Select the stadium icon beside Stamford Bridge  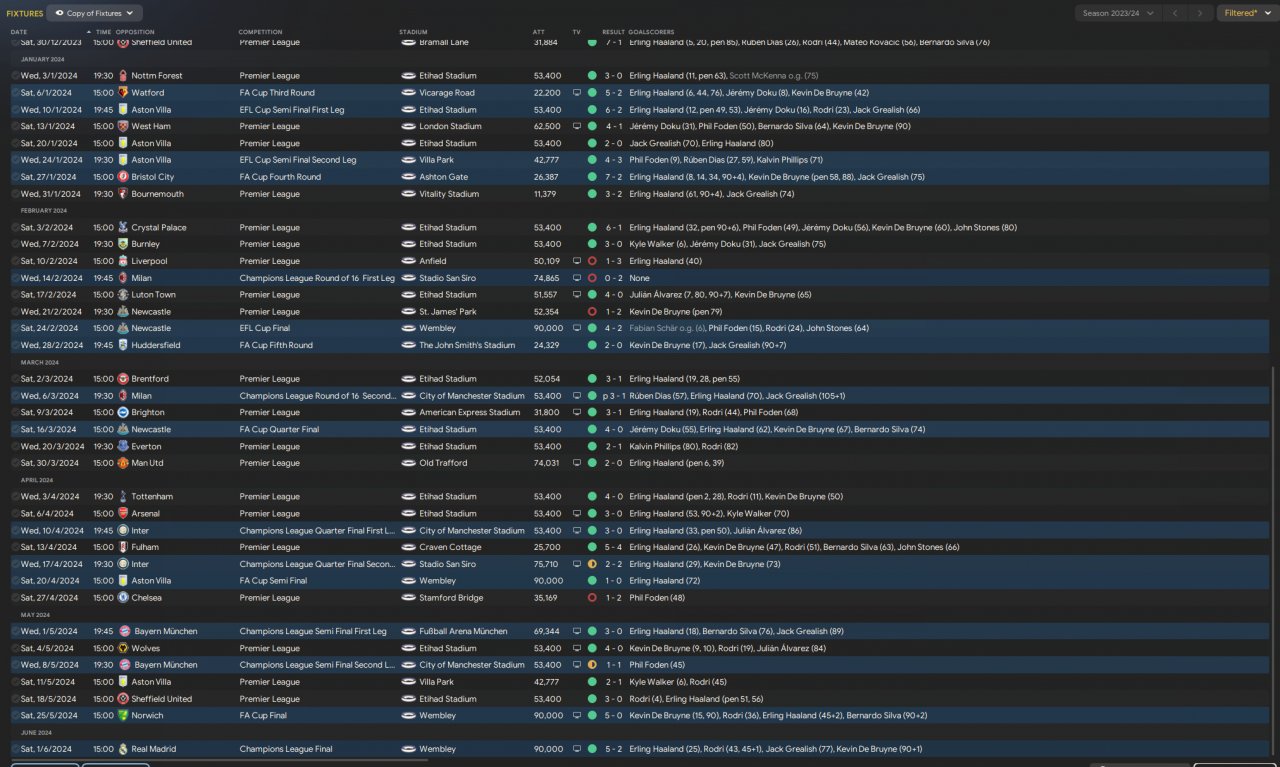[x=408, y=598]
